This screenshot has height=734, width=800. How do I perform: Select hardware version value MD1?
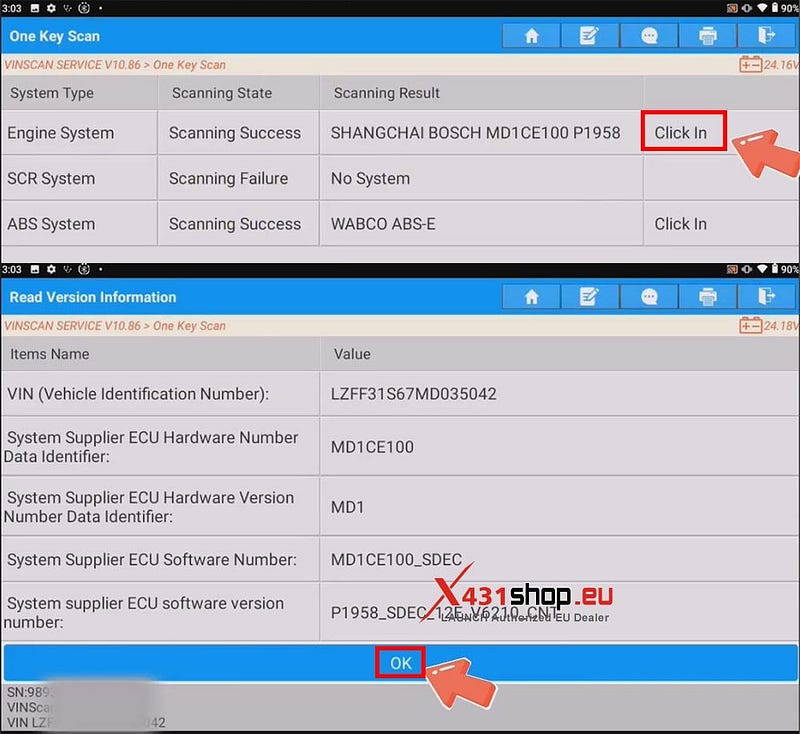[x=347, y=507]
